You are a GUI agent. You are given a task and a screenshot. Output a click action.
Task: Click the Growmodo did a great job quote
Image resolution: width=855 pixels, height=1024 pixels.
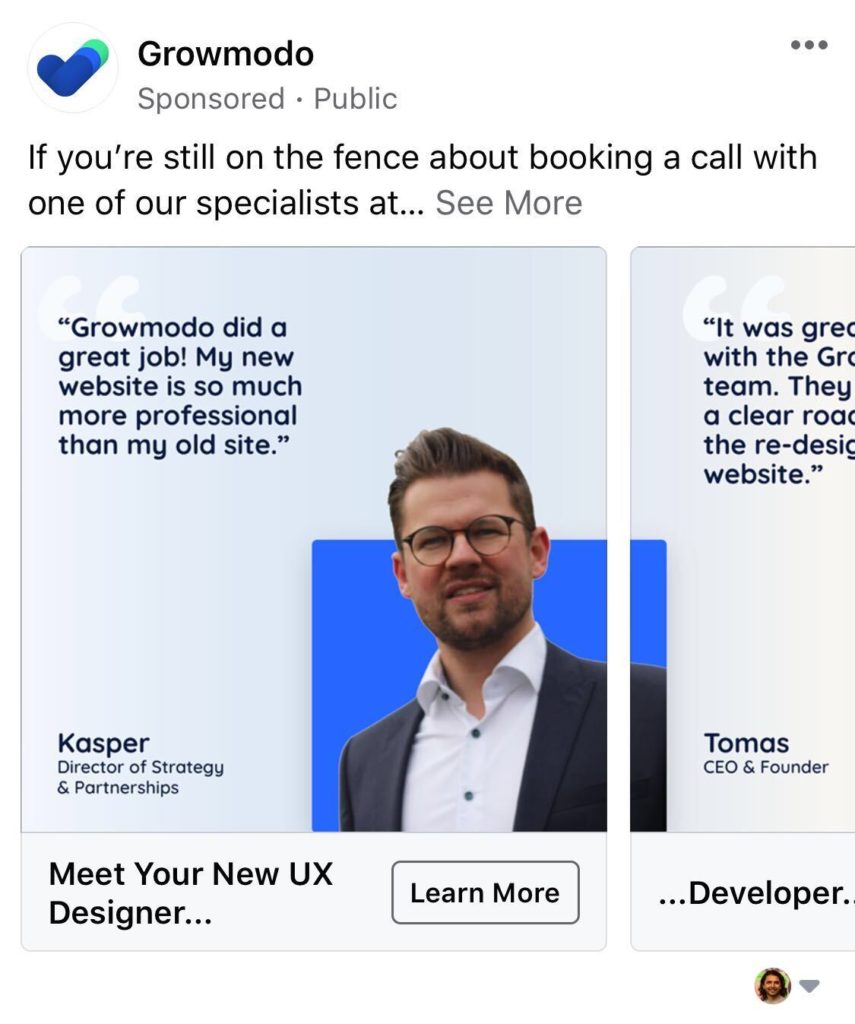180,386
